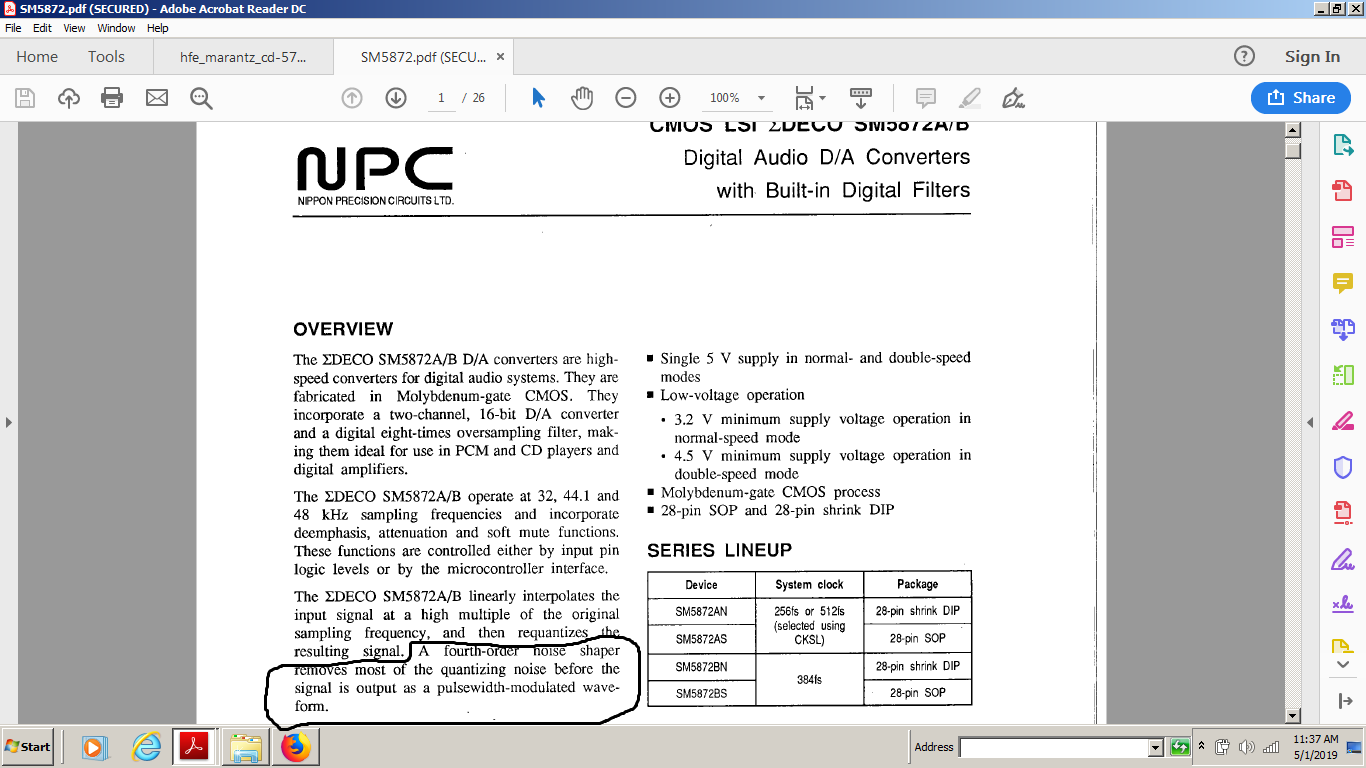Image resolution: width=1366 pixels, height=768 pixels.
Task: Switch to the Home tab
Action: pos(37,57)
